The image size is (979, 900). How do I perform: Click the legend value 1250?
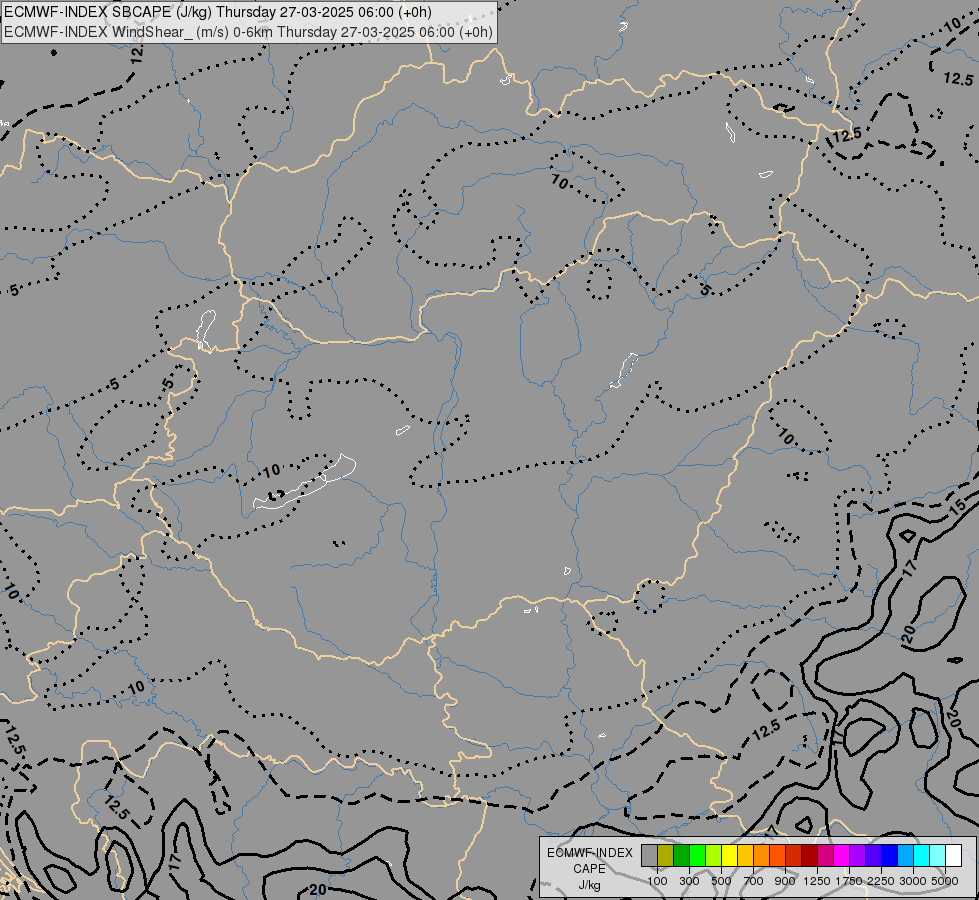point(817,881)
